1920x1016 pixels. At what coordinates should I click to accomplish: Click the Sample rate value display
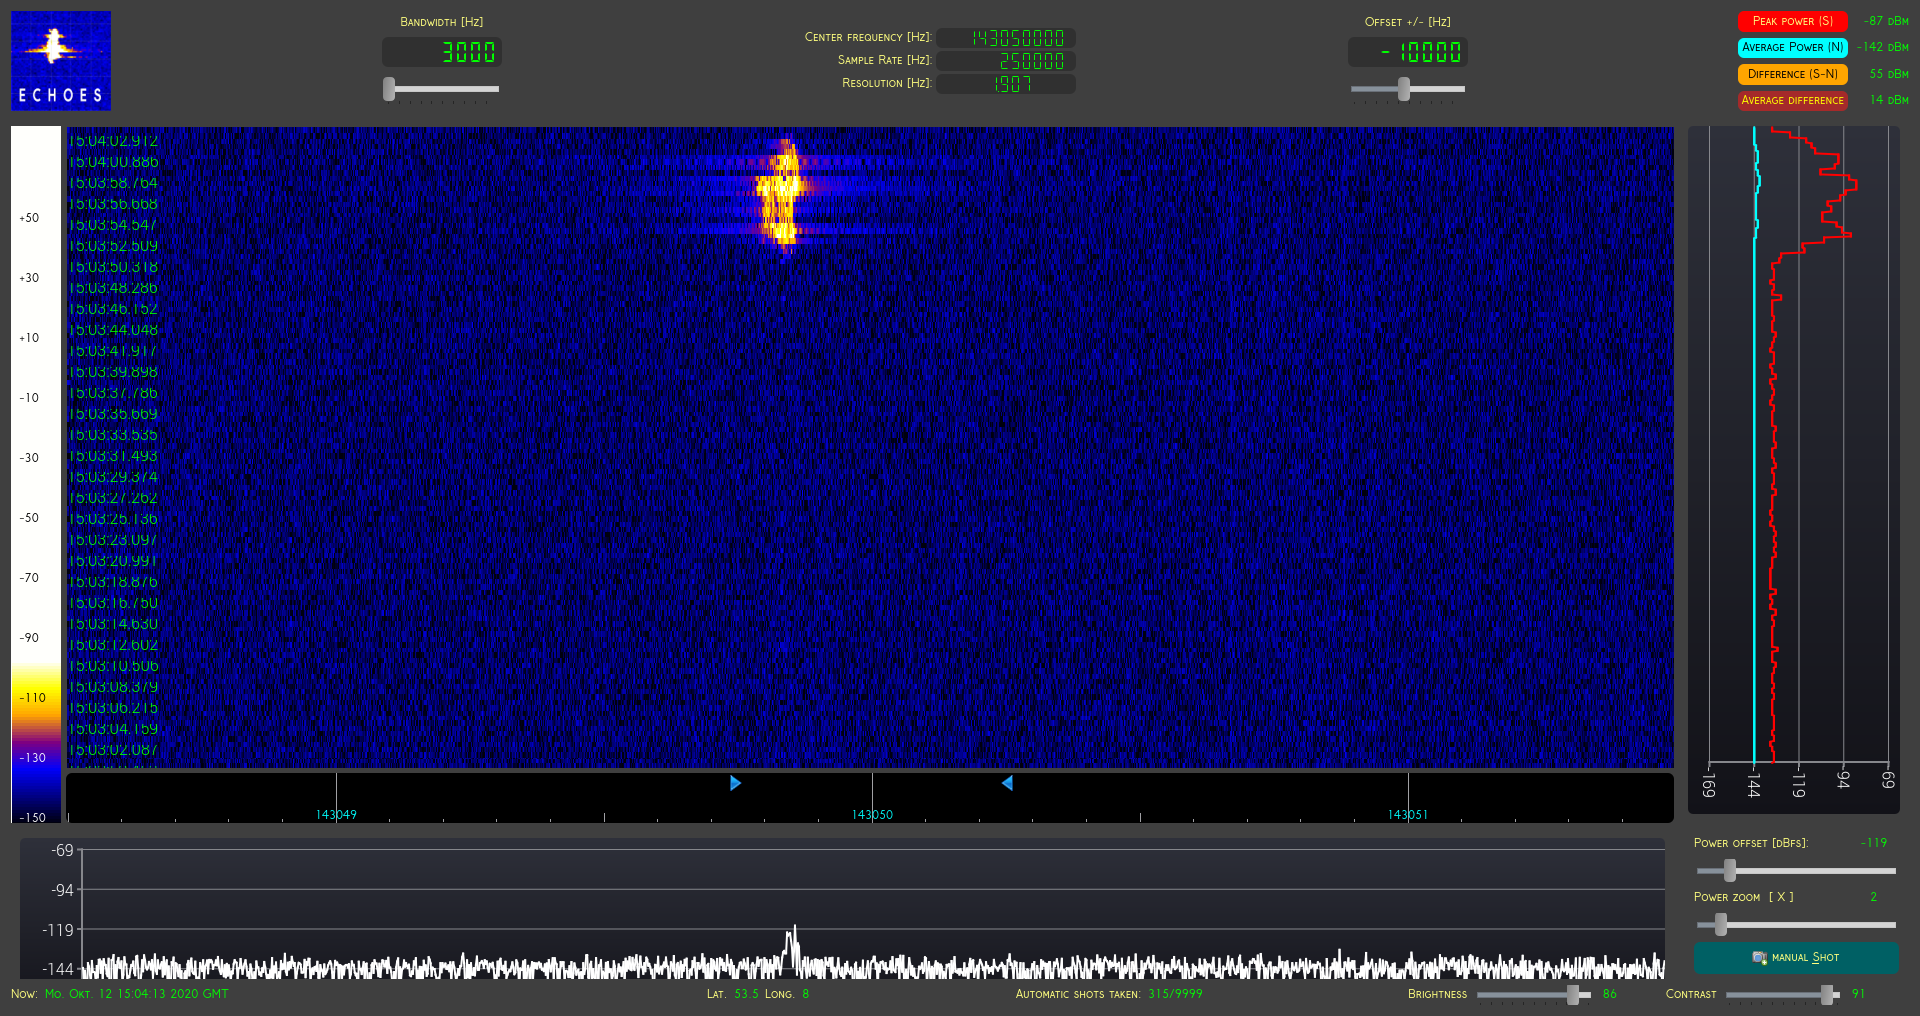1006,61
